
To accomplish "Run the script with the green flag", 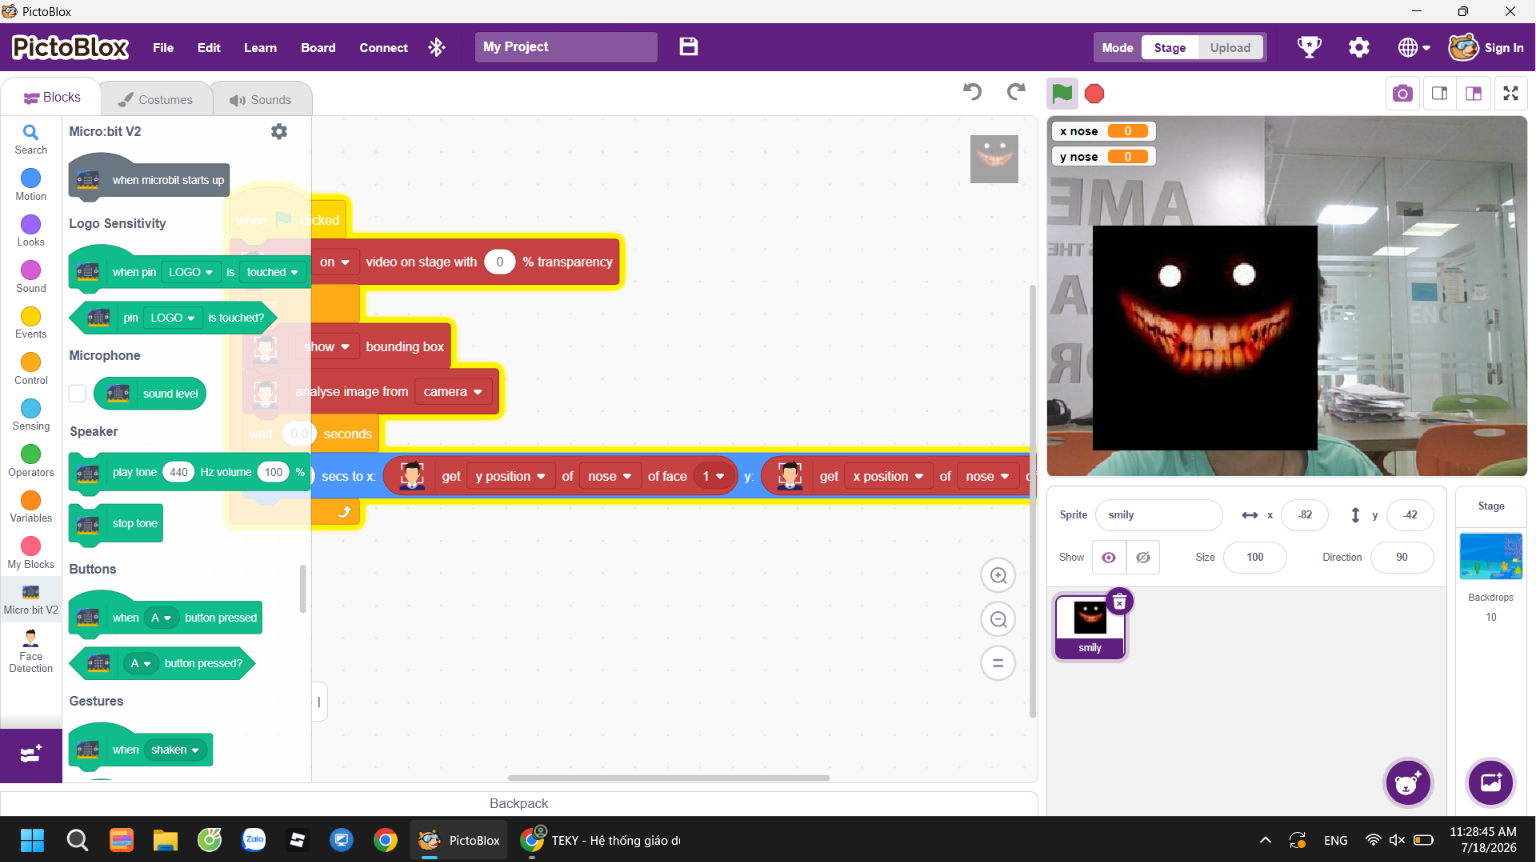I will 1062,93.
